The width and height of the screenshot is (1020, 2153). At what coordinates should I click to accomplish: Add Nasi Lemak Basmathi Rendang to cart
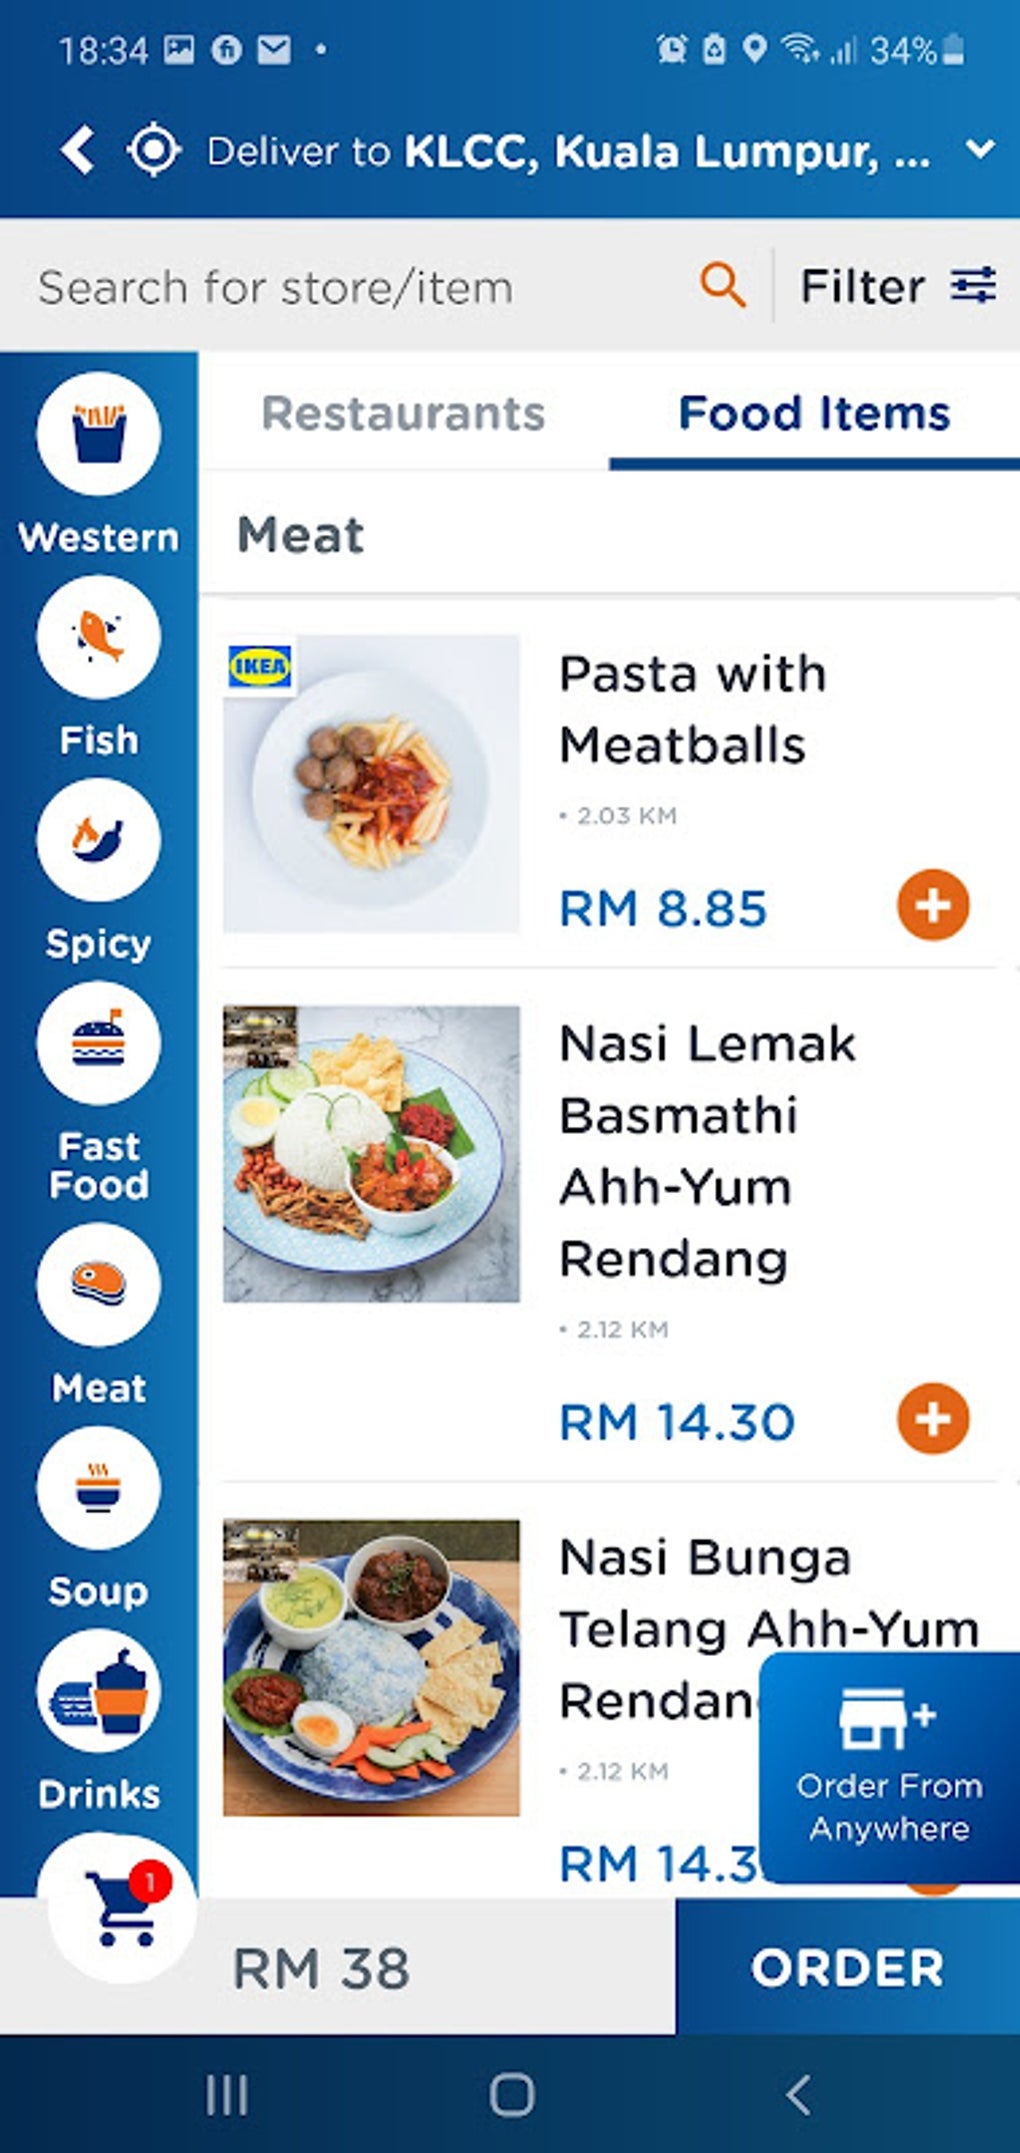932,1419
